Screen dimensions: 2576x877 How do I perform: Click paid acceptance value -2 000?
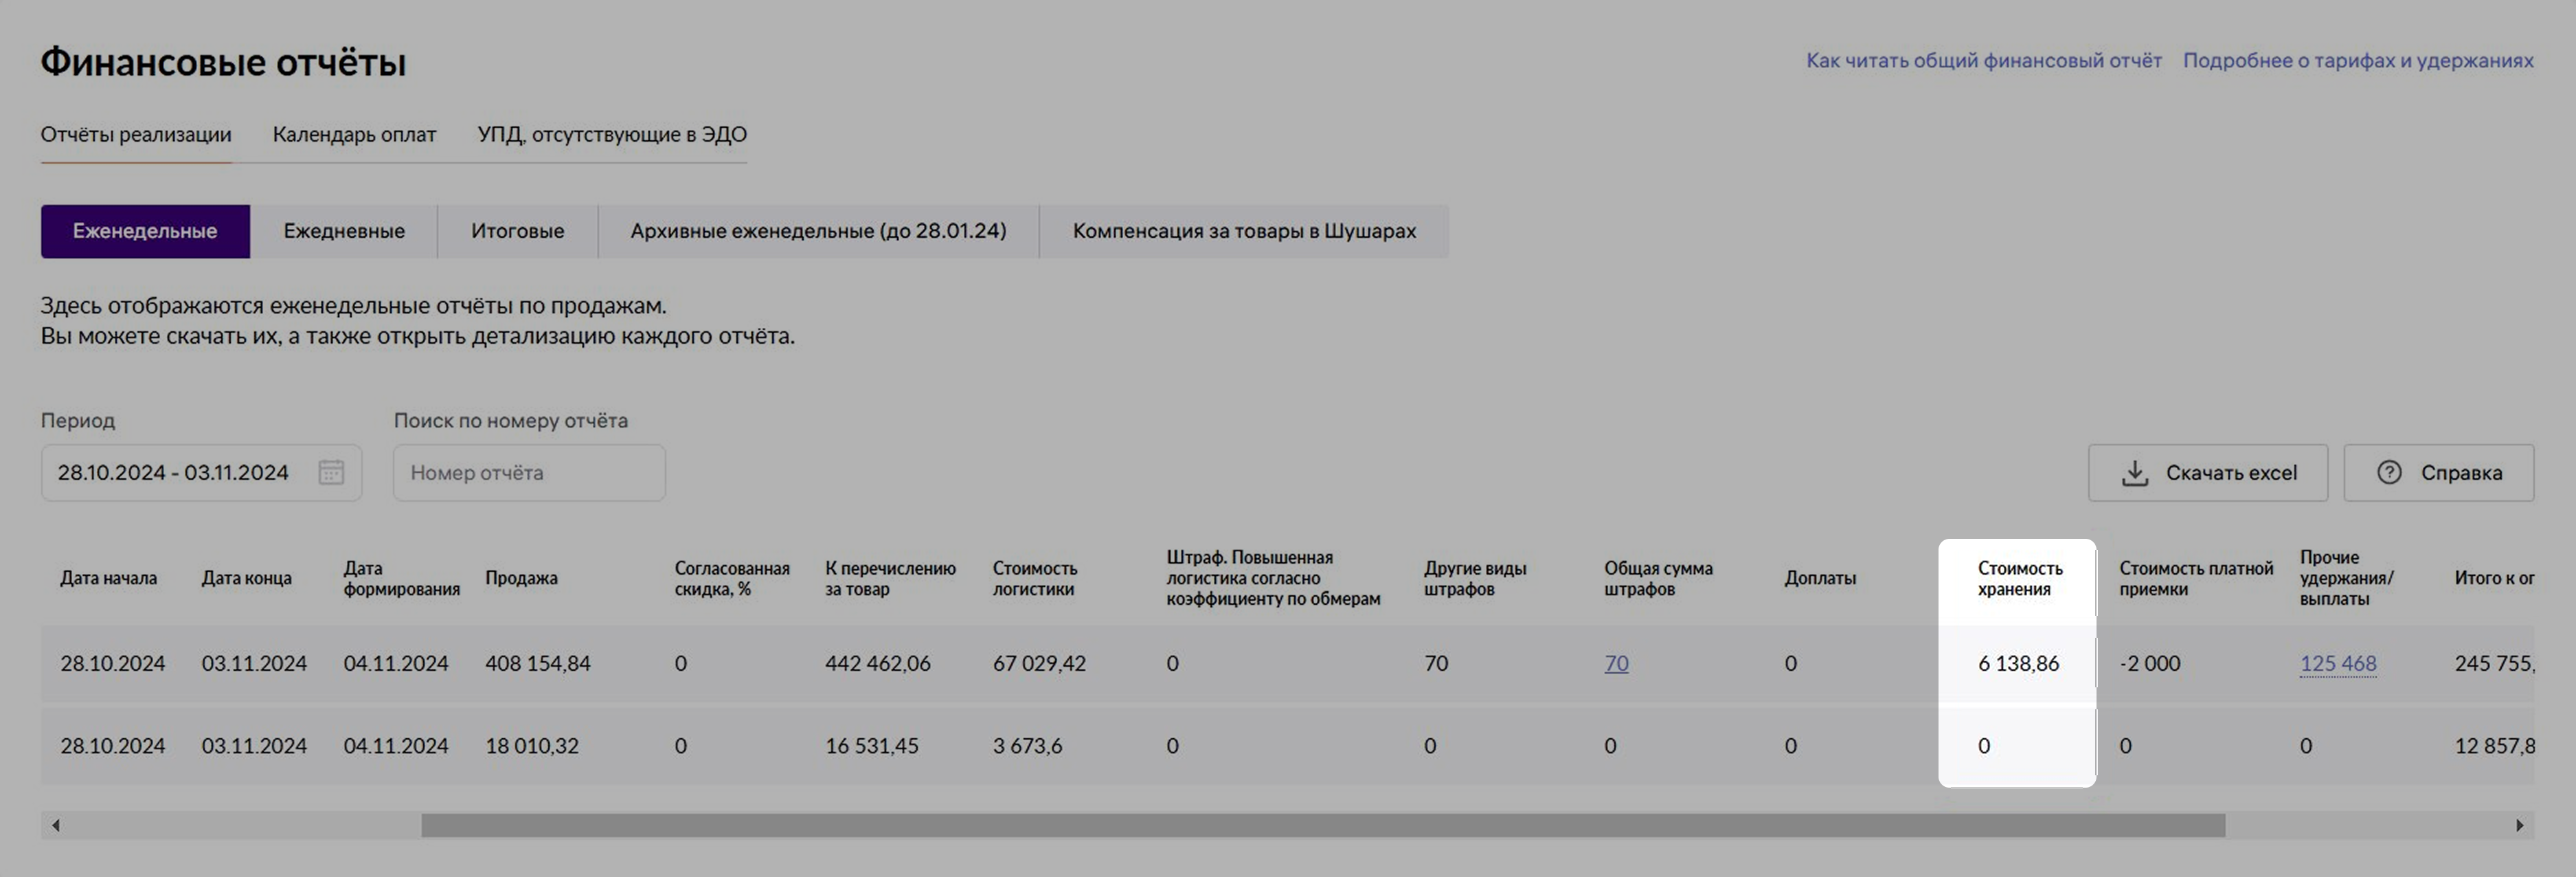click(2150, 663)
